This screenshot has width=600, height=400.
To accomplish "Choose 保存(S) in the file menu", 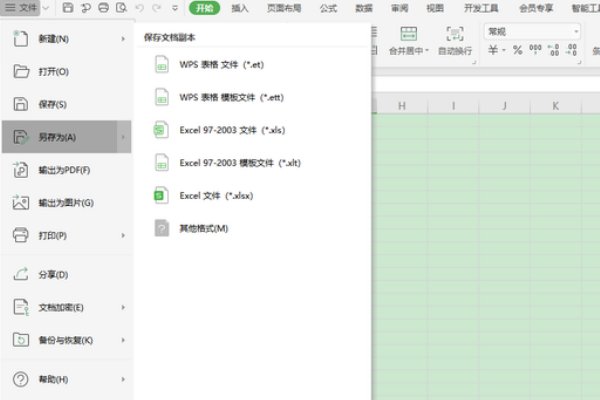I will click(67, 104).
